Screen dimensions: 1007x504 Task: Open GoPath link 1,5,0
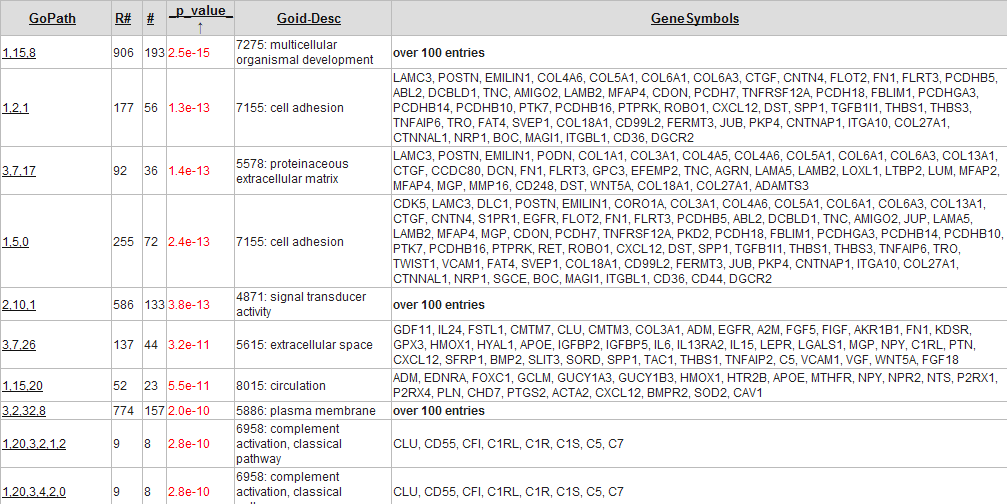pos(15,241)
